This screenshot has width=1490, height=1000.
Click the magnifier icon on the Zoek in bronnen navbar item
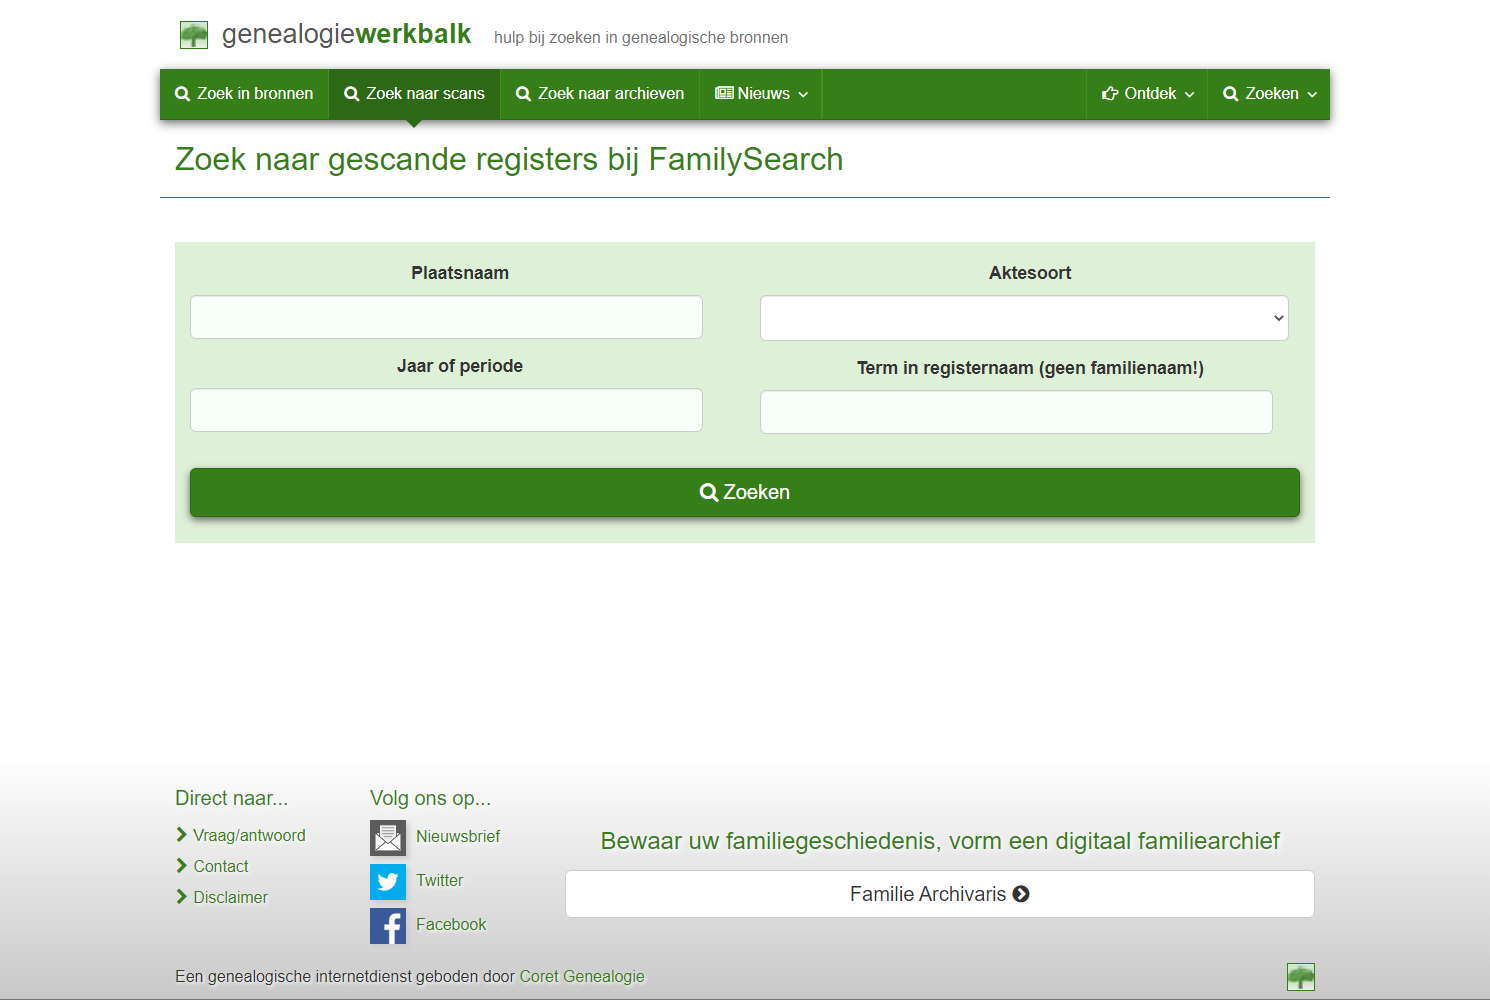(x=182, y=94)
